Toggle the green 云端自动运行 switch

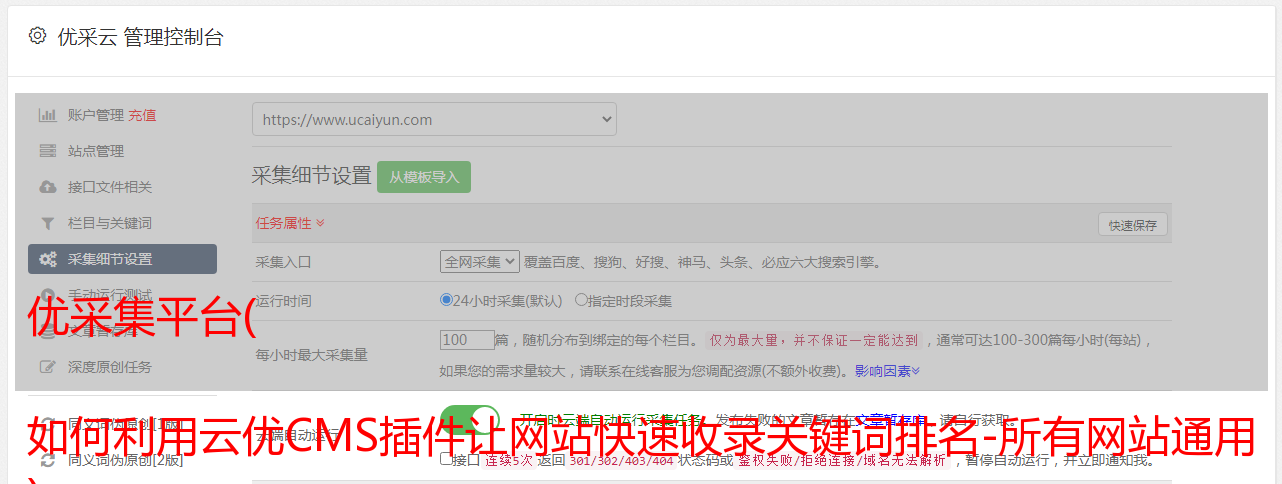[x=470, y=421]
